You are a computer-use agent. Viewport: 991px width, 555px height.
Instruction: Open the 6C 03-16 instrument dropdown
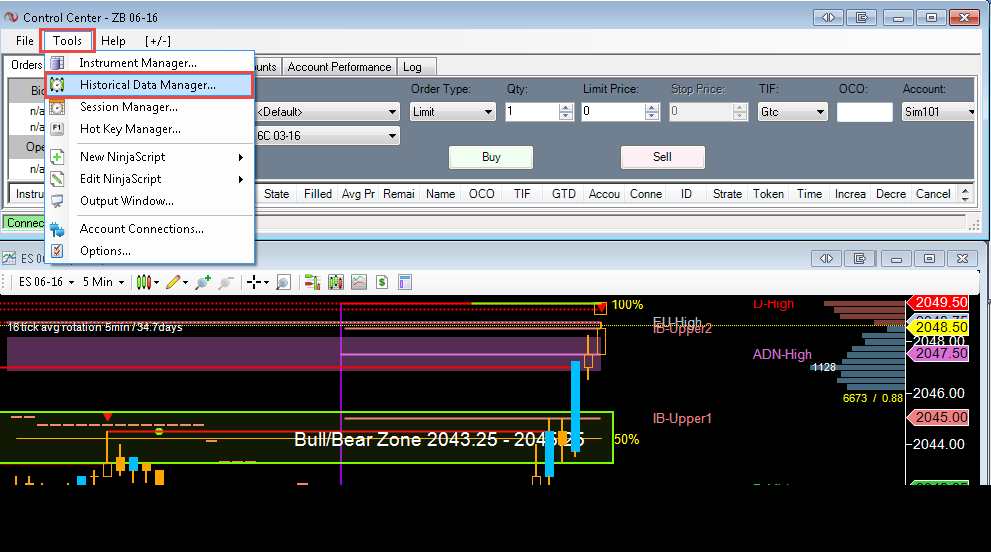click(327, 136)
